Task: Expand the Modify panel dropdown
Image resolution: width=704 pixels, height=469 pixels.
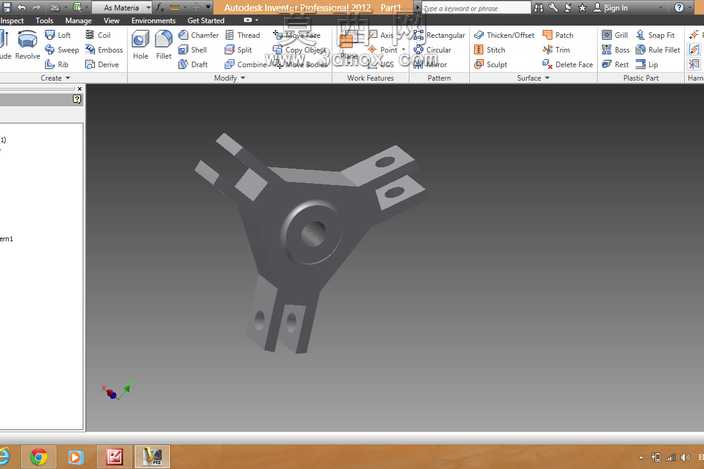Action: (229, 78)
